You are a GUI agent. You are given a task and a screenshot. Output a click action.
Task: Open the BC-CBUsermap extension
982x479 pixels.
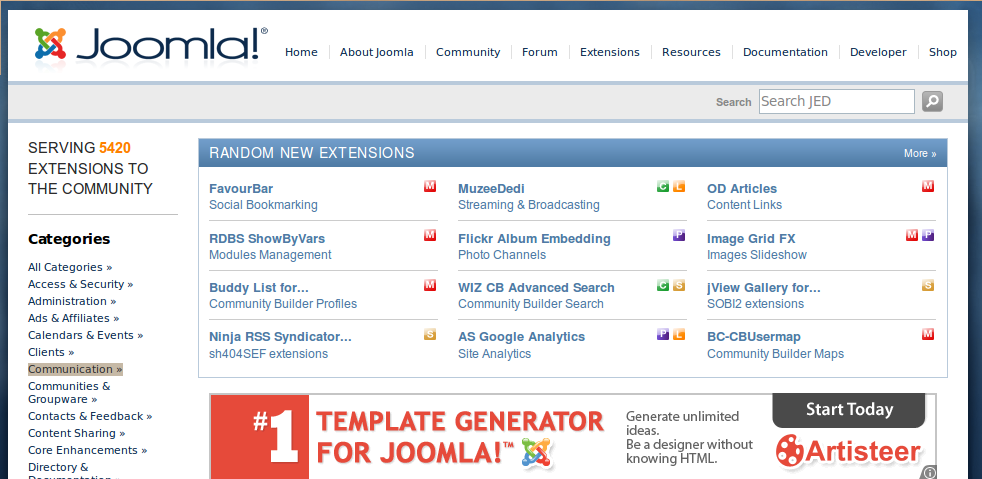coord(753,337)
